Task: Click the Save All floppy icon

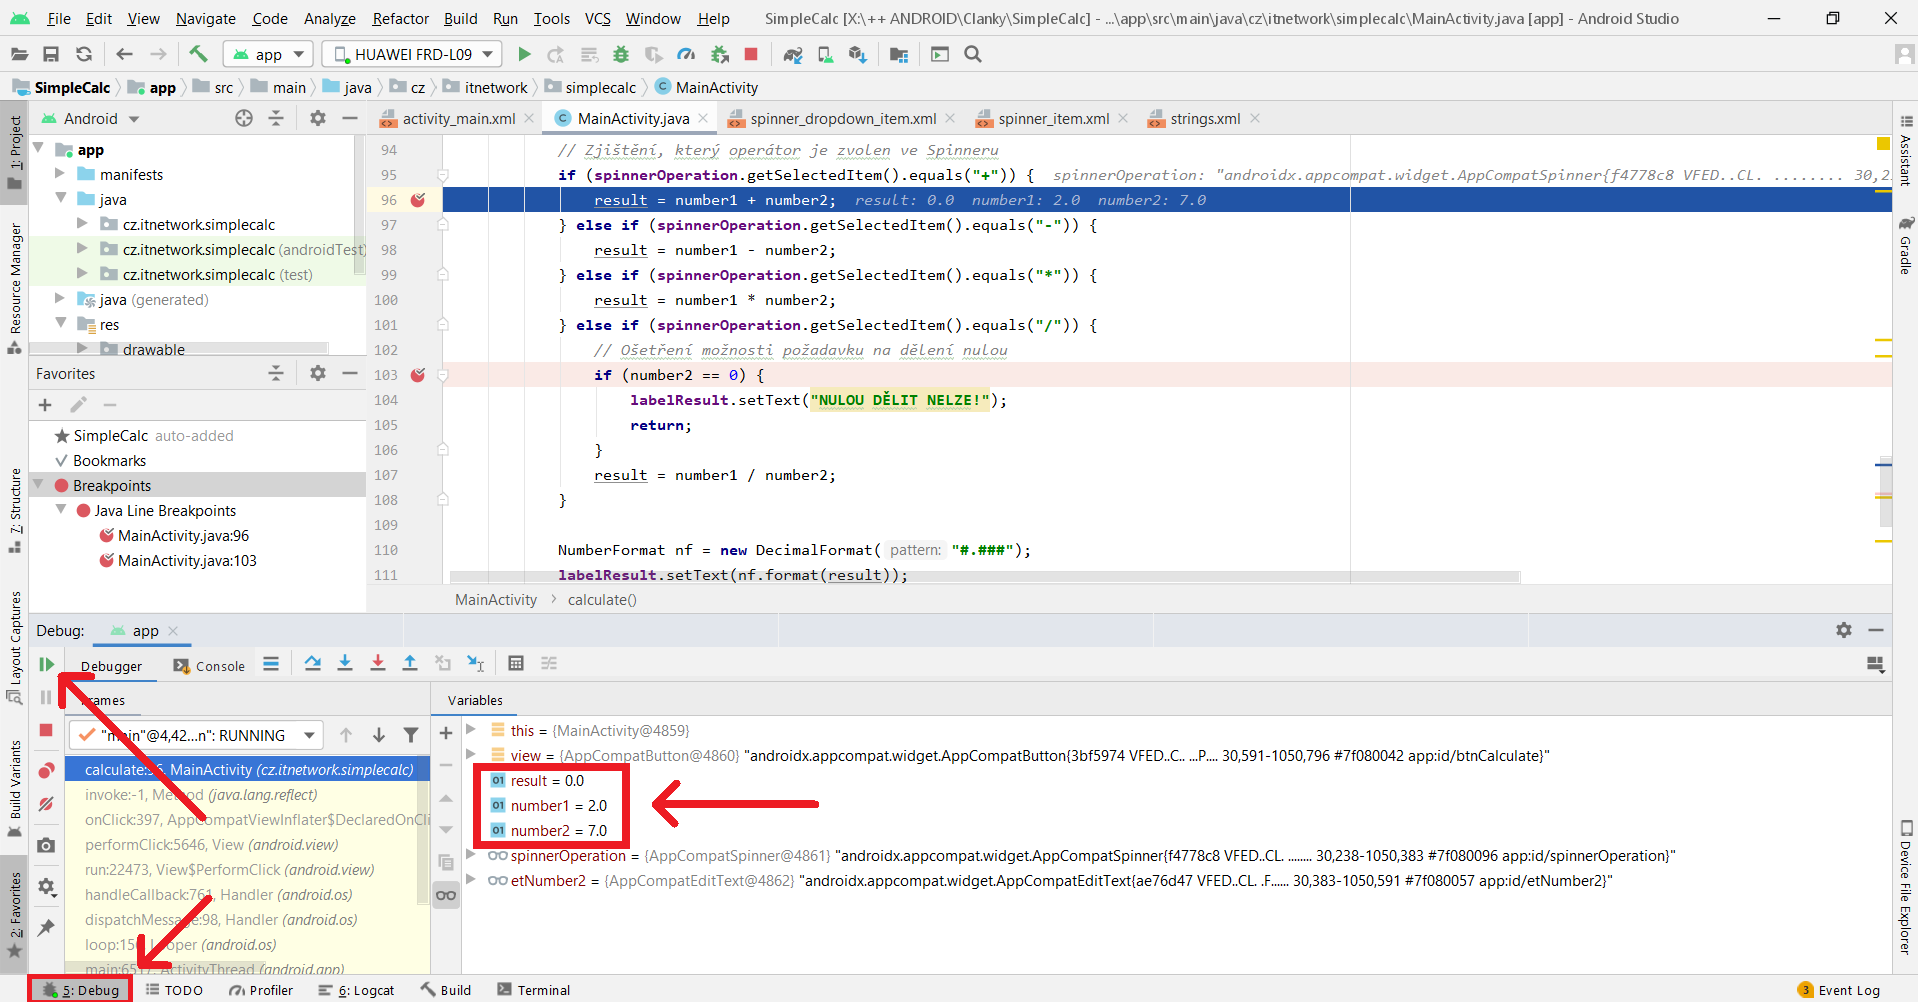Action: pos(51,54)
